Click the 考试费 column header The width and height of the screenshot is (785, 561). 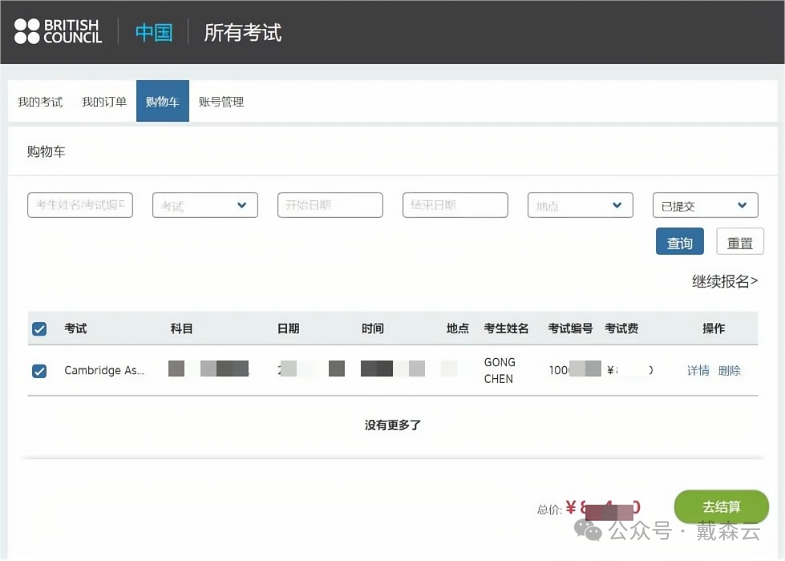pos(621,328)
